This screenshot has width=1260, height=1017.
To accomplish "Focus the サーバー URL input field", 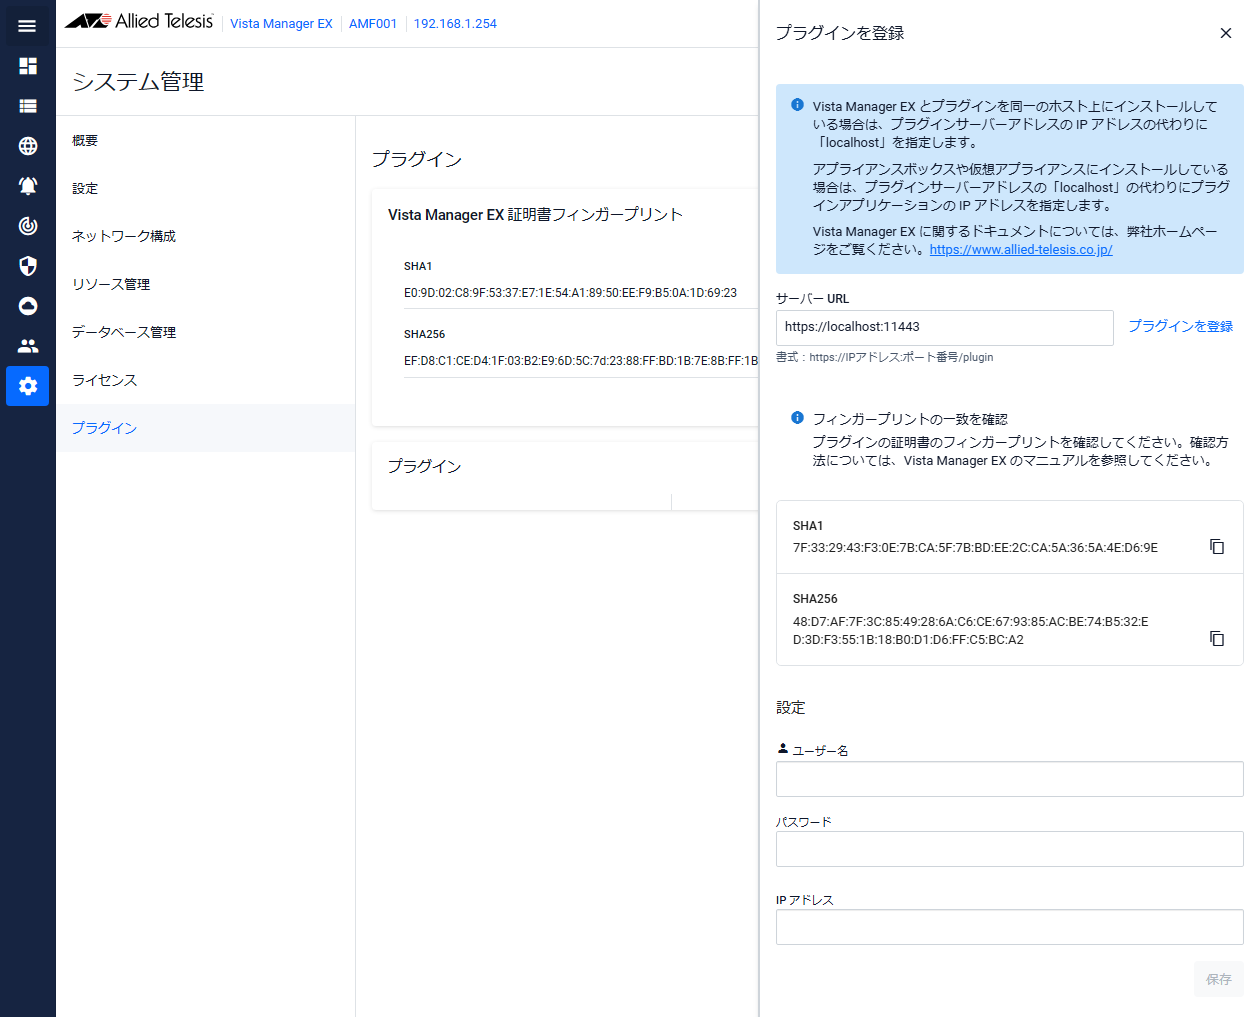I will [x=945, y=328].
